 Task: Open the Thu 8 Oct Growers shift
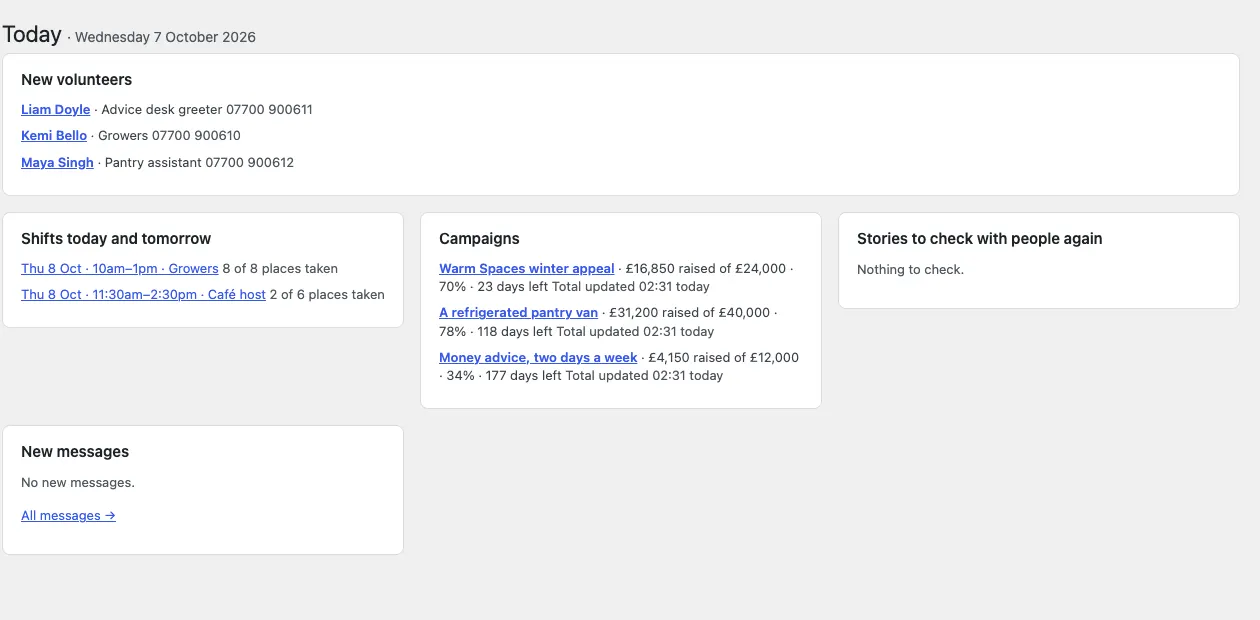[x=120, y=269]
